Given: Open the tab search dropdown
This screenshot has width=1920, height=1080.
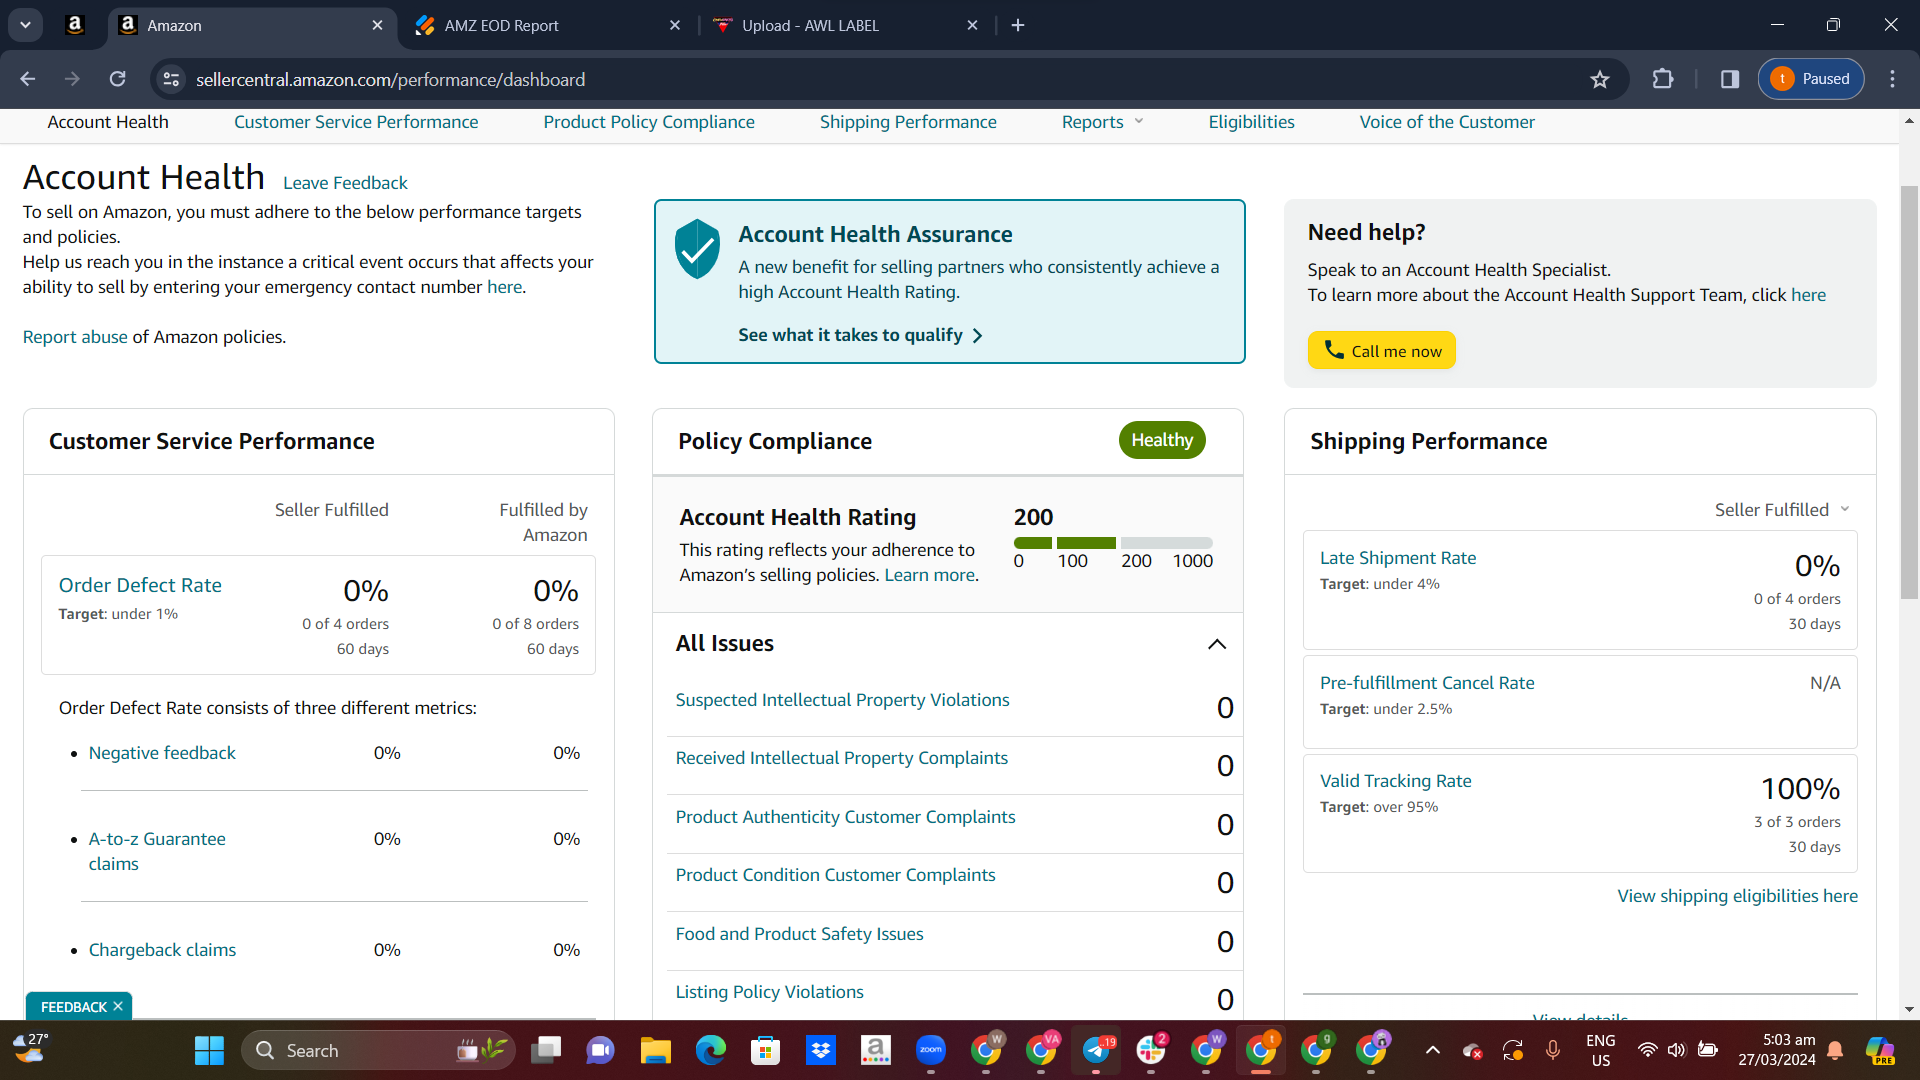Looking at the screenshot, I should click(25, 25).
